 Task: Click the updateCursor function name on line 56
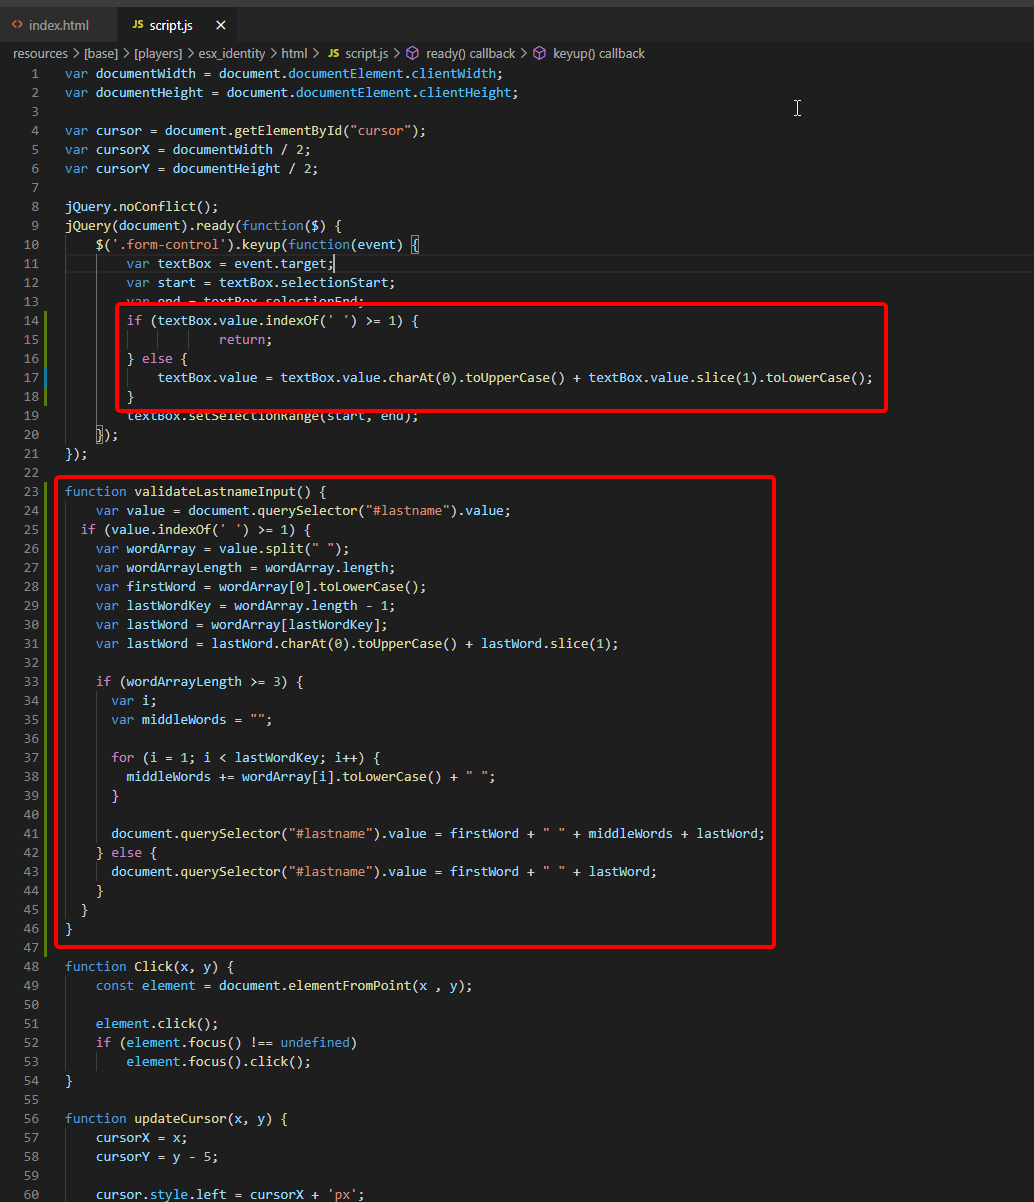pos(180,1119)
